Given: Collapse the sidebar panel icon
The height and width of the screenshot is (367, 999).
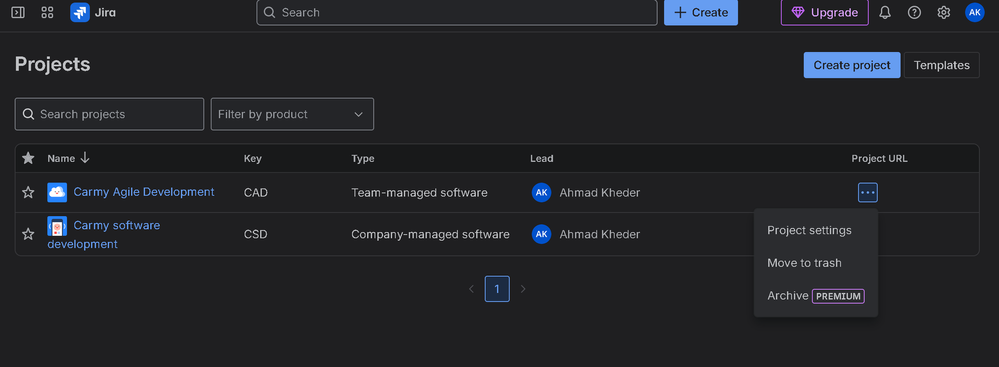Looking at the screenshot, I should click(18, 12).
